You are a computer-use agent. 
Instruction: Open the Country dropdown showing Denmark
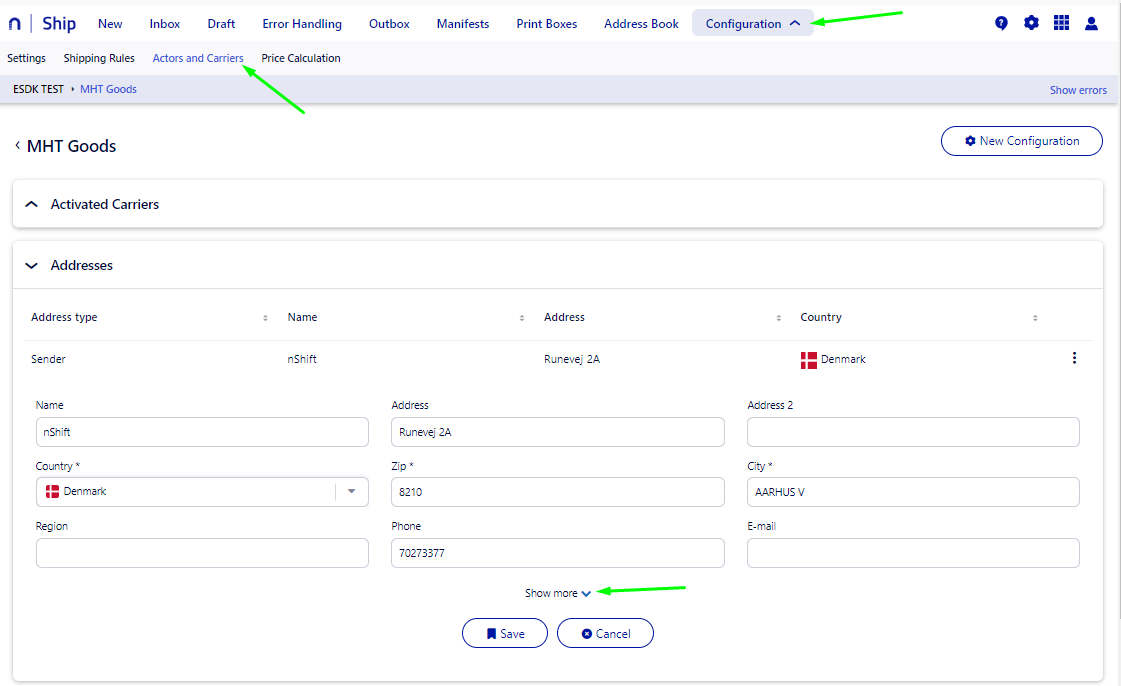[x=351, y=492]
